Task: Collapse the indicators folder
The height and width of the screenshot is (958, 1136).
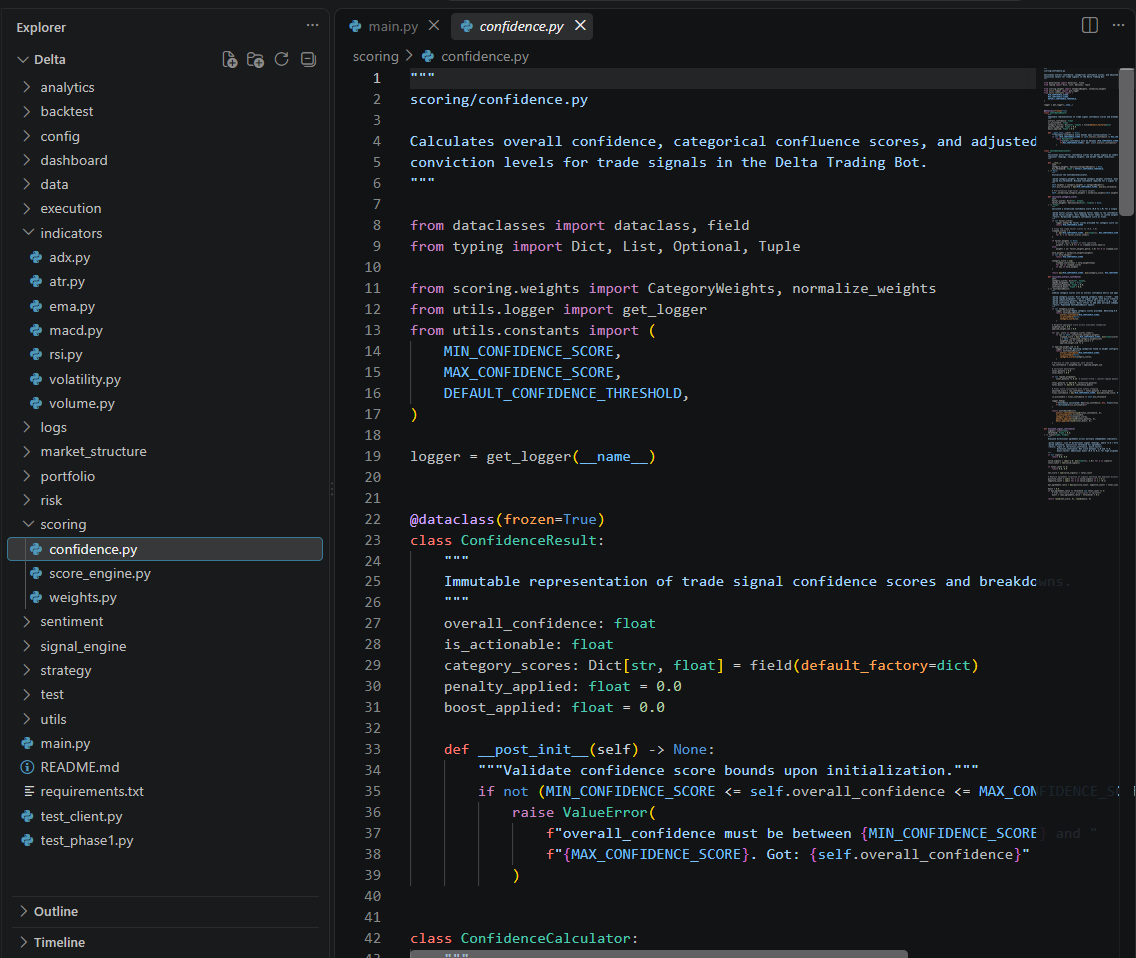Action: [x=71, y=233]
